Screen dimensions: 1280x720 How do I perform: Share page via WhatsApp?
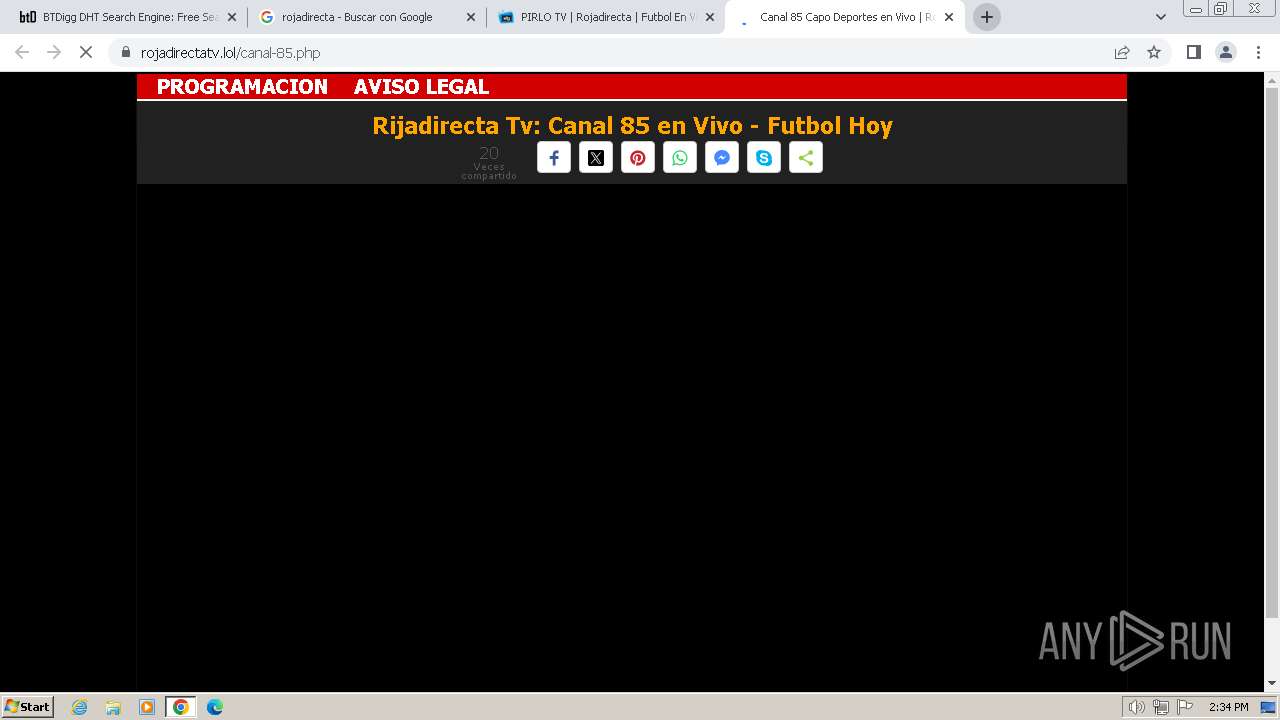(680, 158)
